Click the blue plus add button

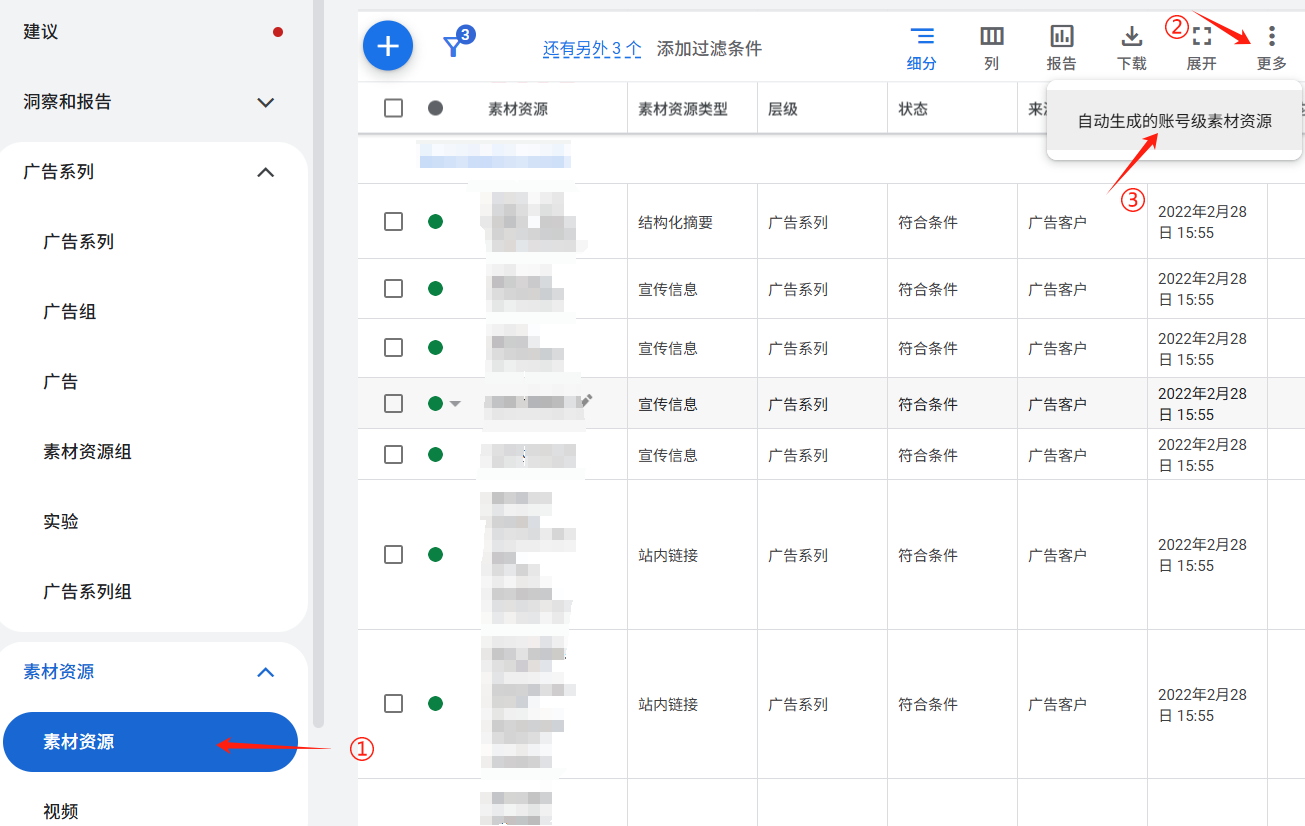tap(388, 46)
